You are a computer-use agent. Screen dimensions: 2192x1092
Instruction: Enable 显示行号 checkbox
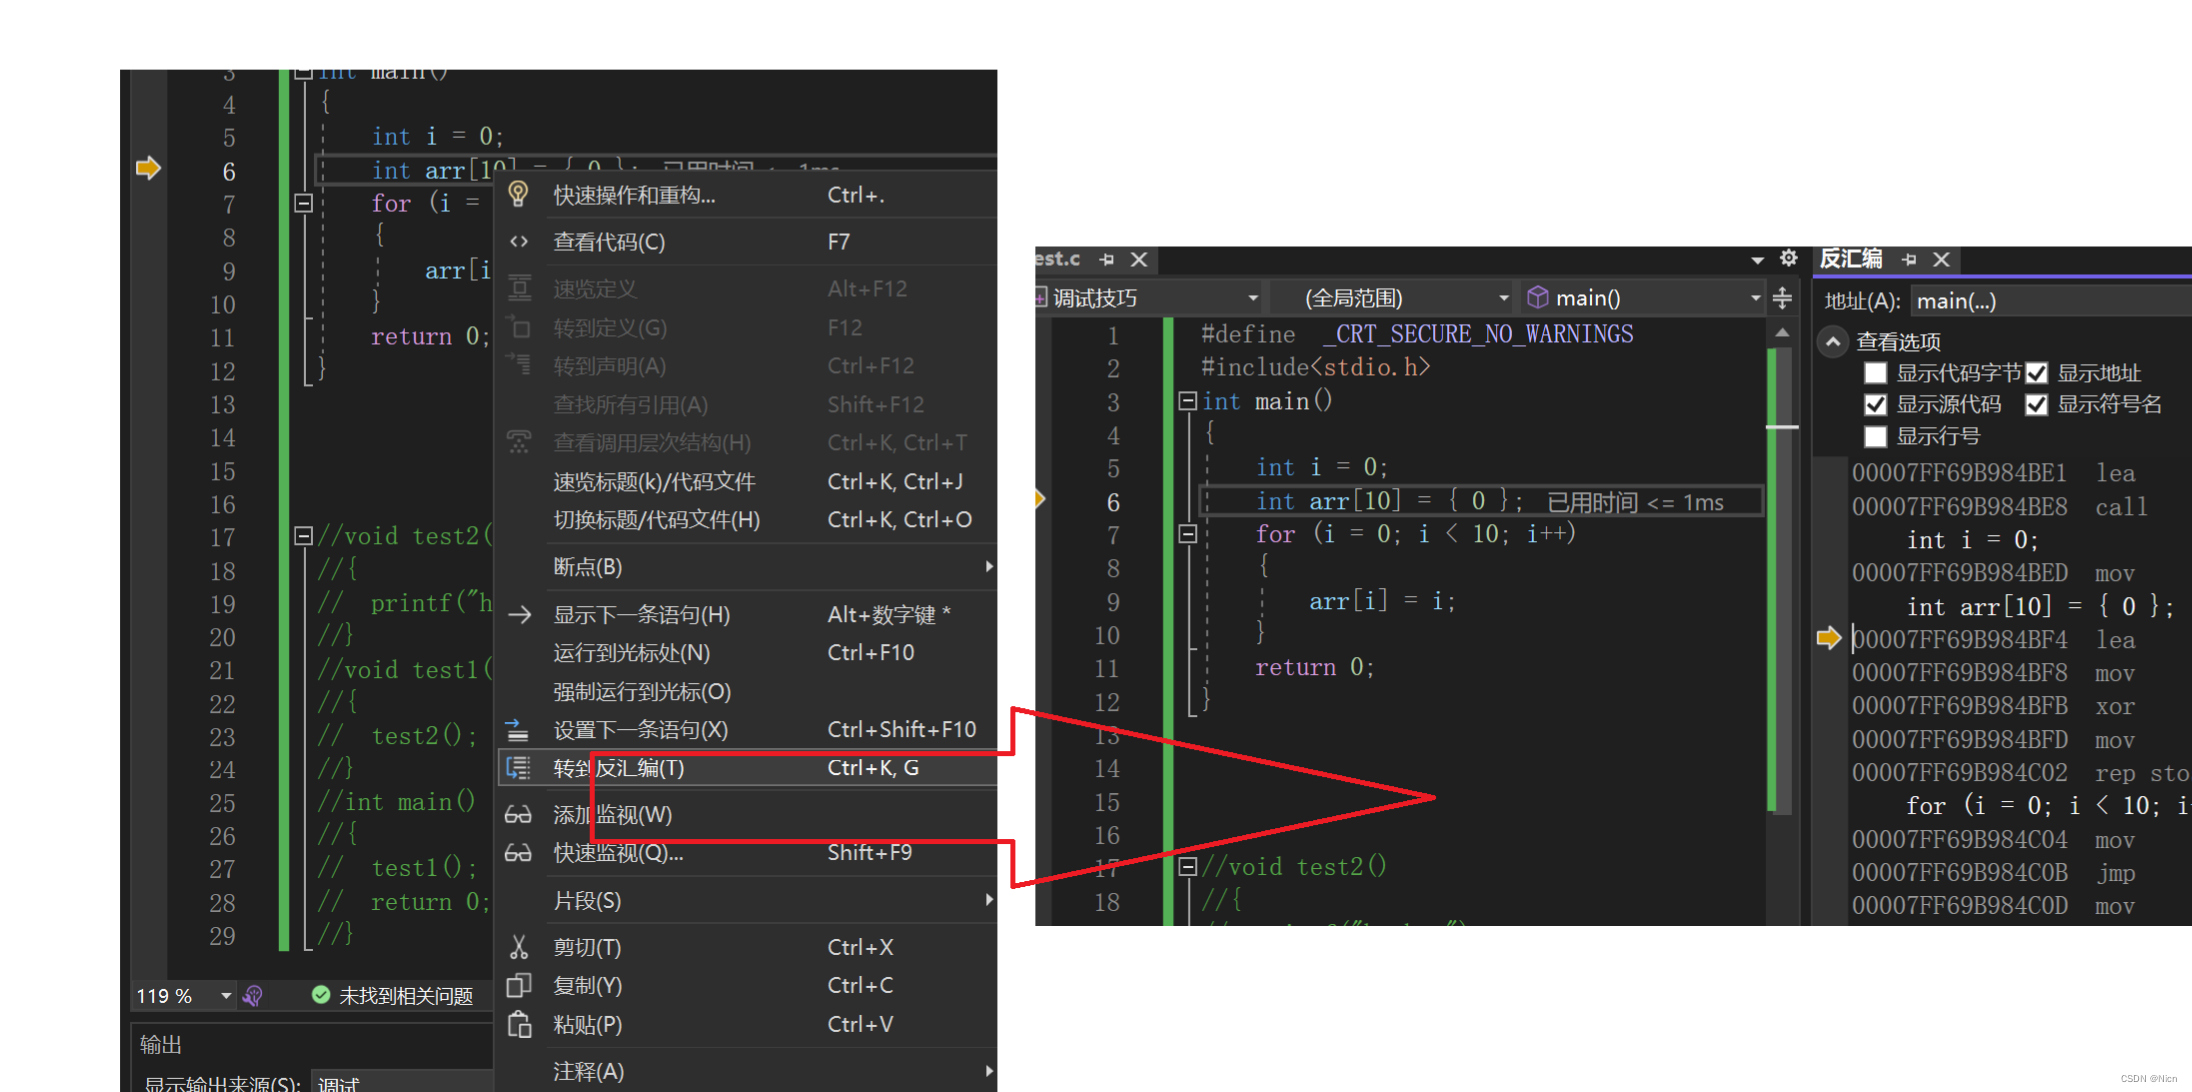[x=1875, y=436]
